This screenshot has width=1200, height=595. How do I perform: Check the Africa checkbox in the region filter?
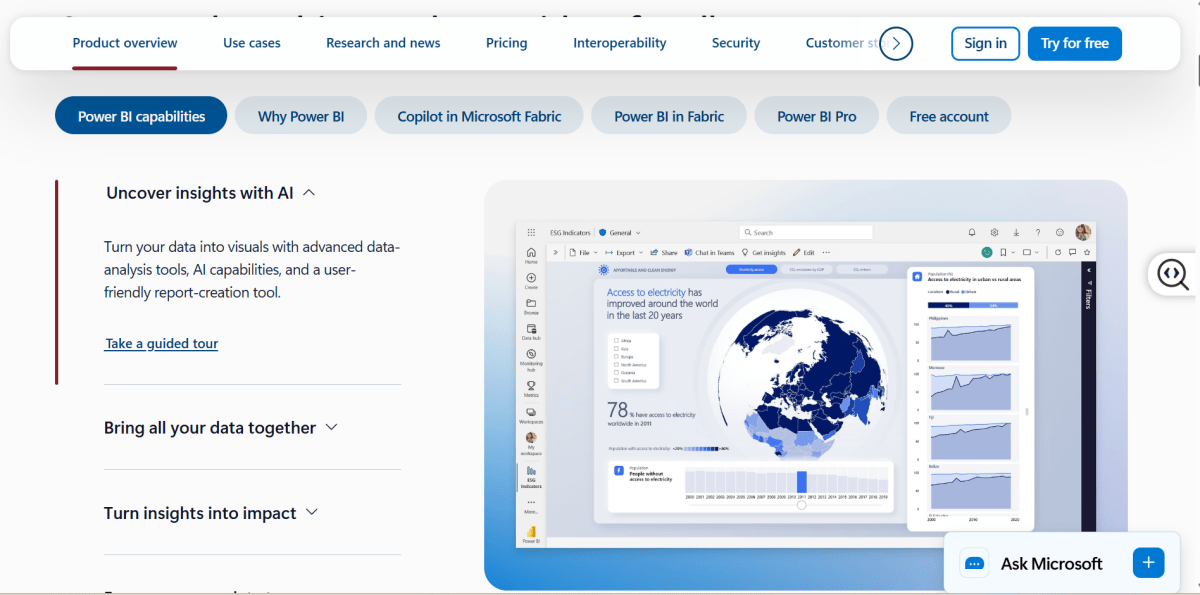616,340
